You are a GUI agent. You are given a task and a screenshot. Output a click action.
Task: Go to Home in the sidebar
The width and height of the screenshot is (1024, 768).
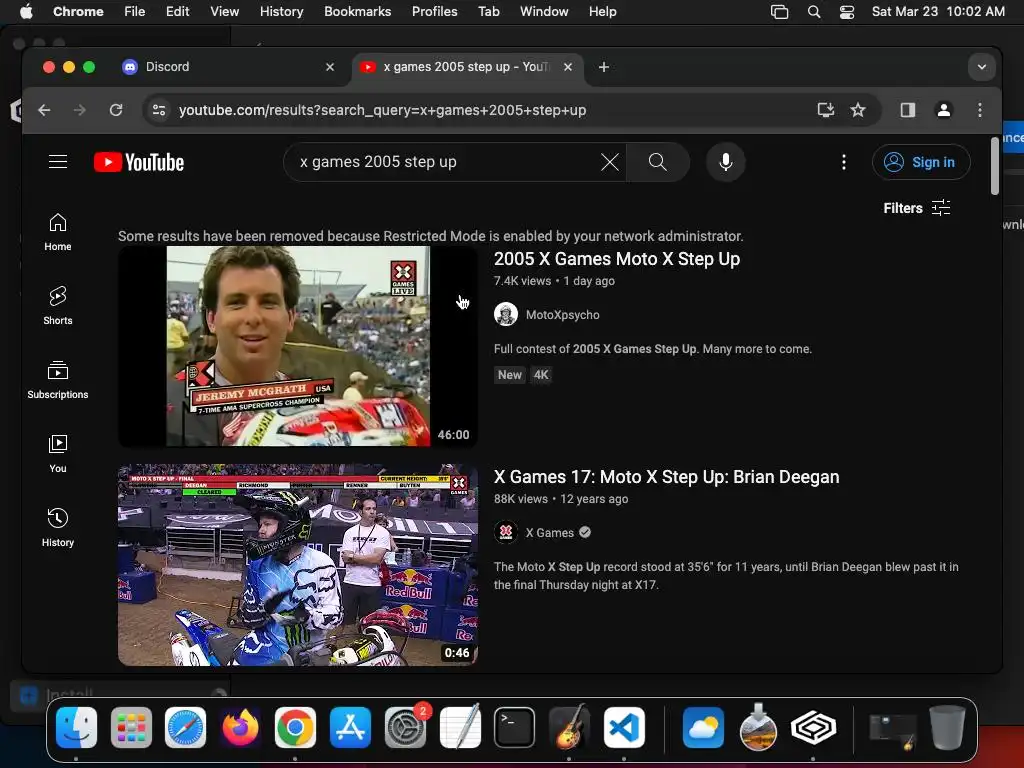pyautogui.click(x=58, y=232)
